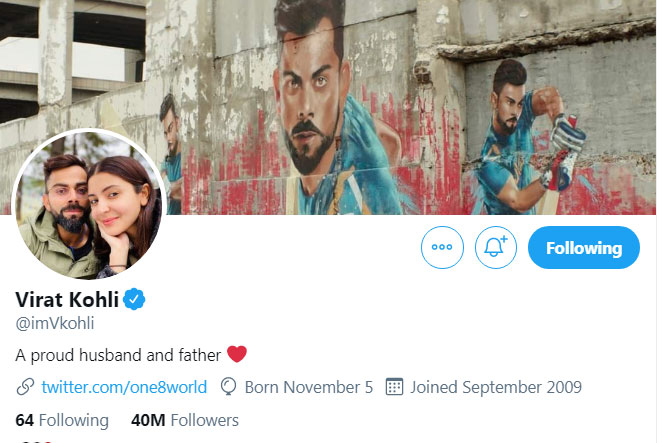
Task: Open the 40M Followers list
Action: [x=185, y=420]
